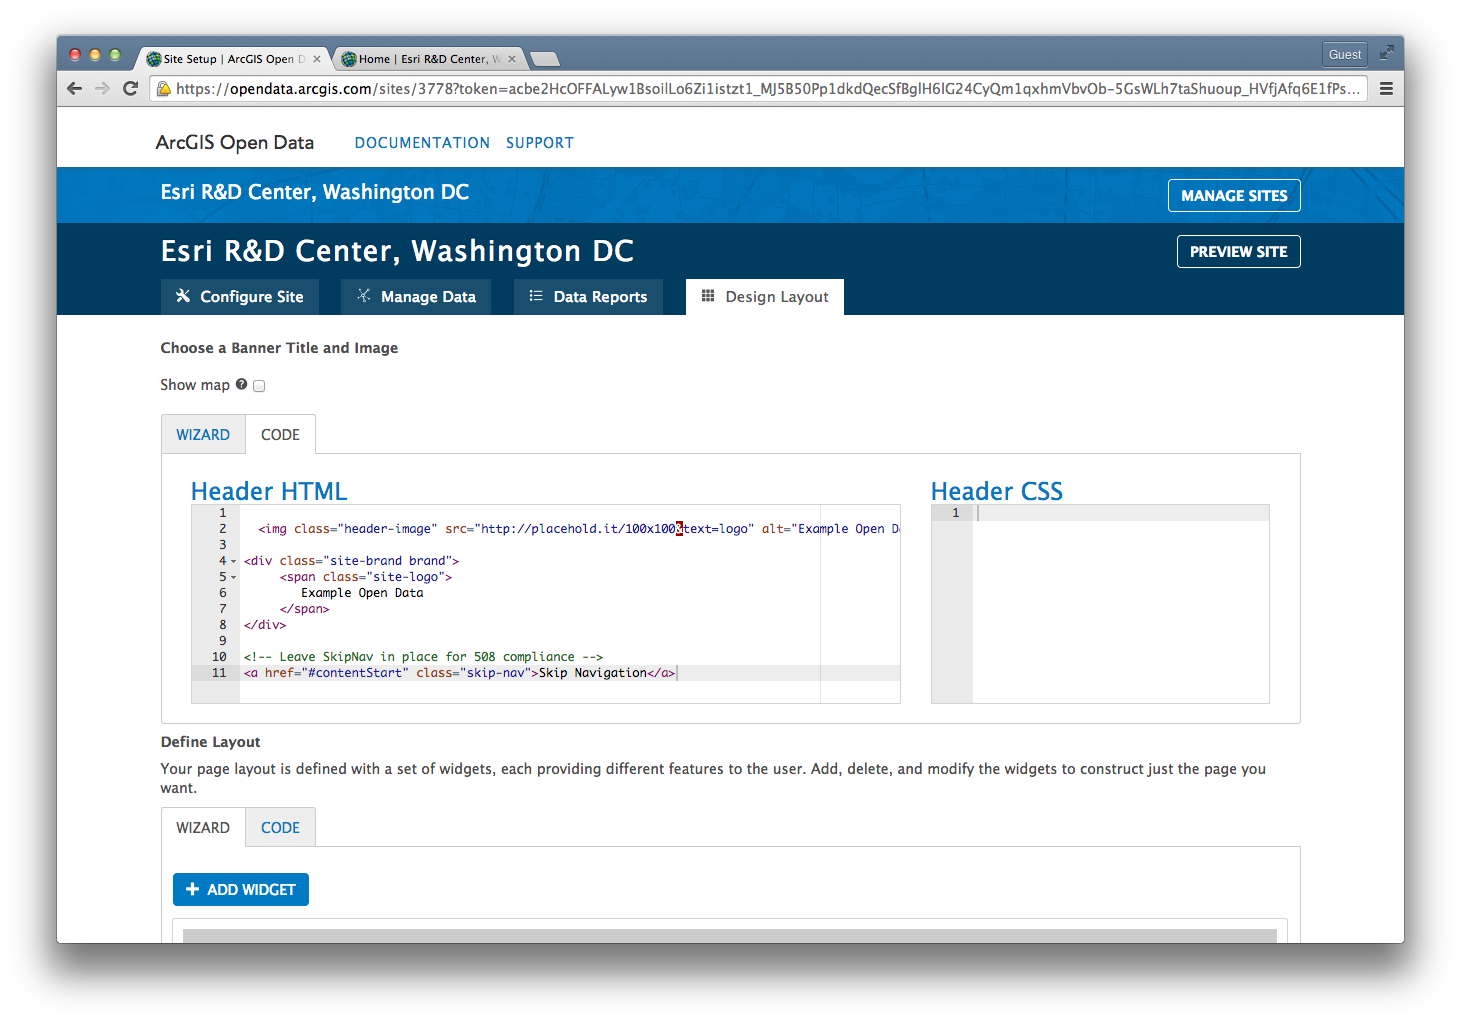Switch to Home Esri R&D Center tab
1461x1022 pixels.
[428, 59]
